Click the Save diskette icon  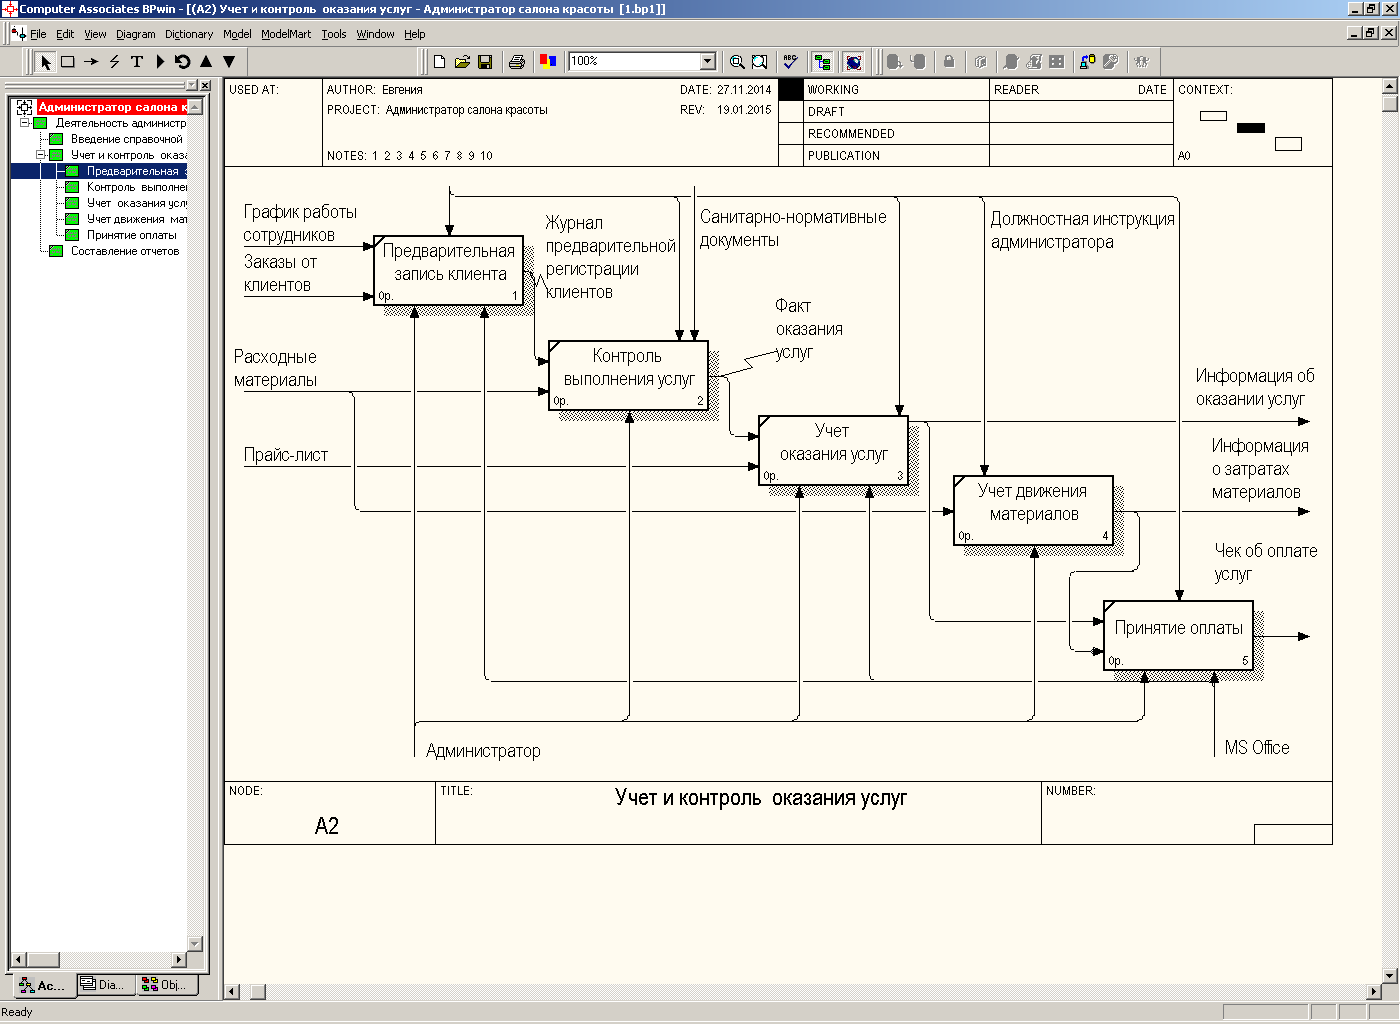click(x=485, y=62)
